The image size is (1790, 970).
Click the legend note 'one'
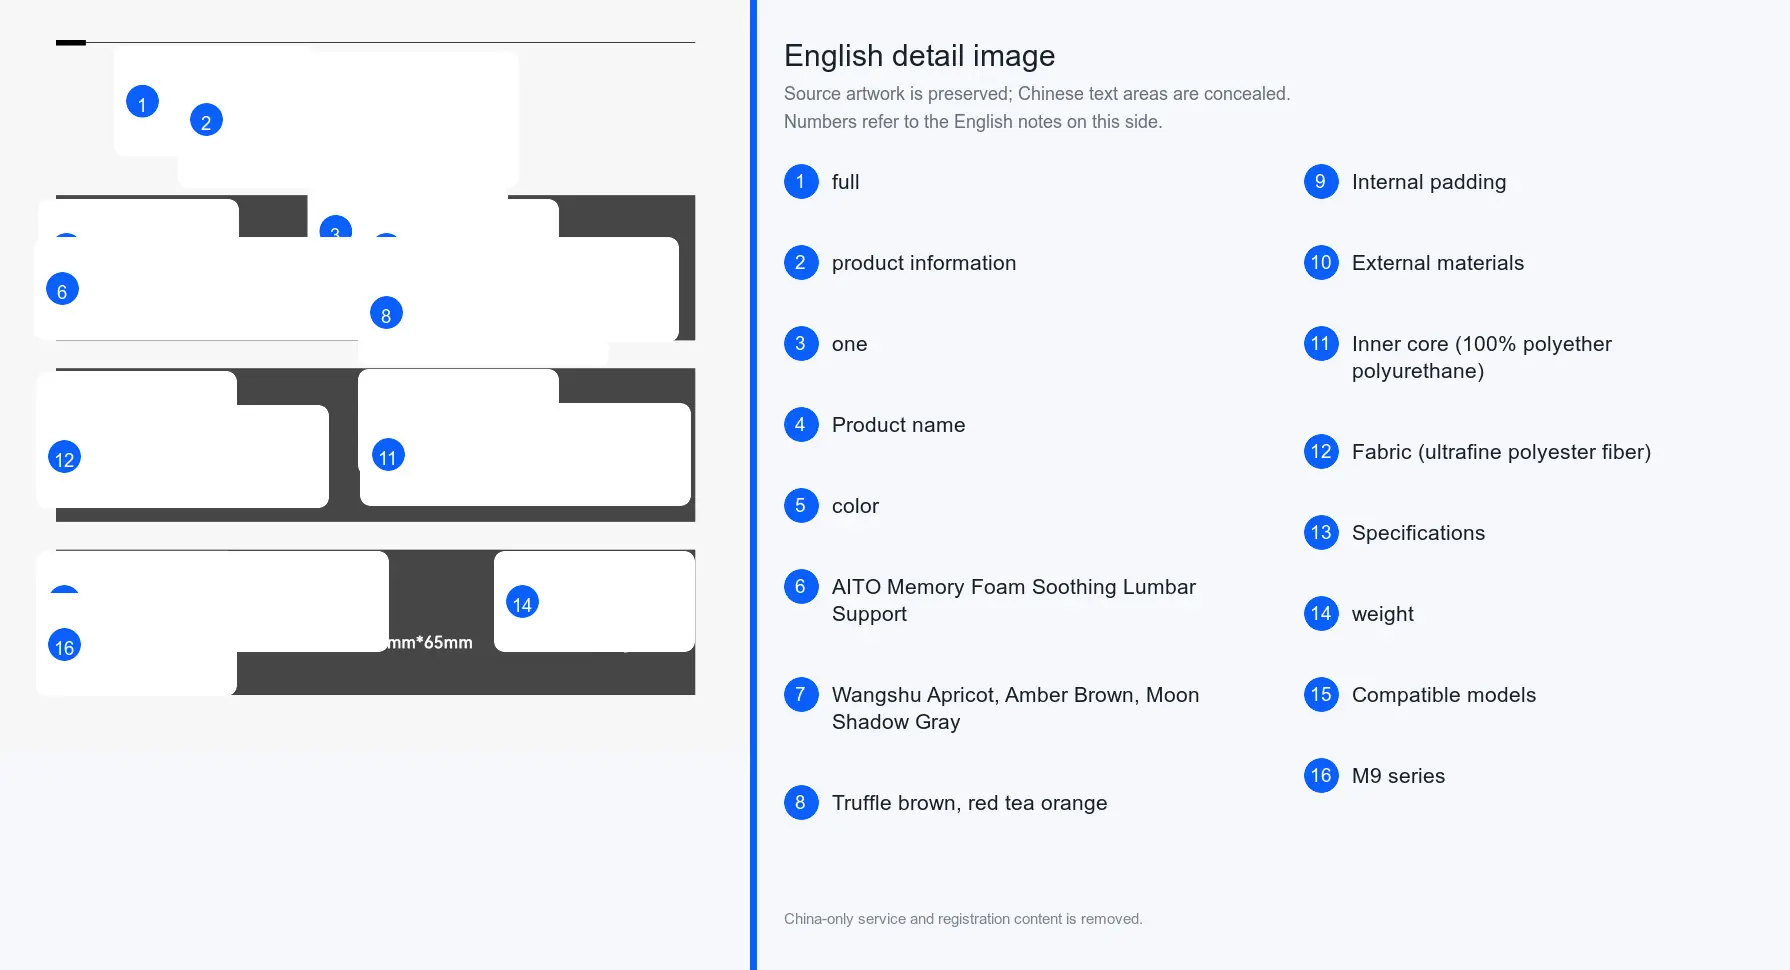coord(850,344)
